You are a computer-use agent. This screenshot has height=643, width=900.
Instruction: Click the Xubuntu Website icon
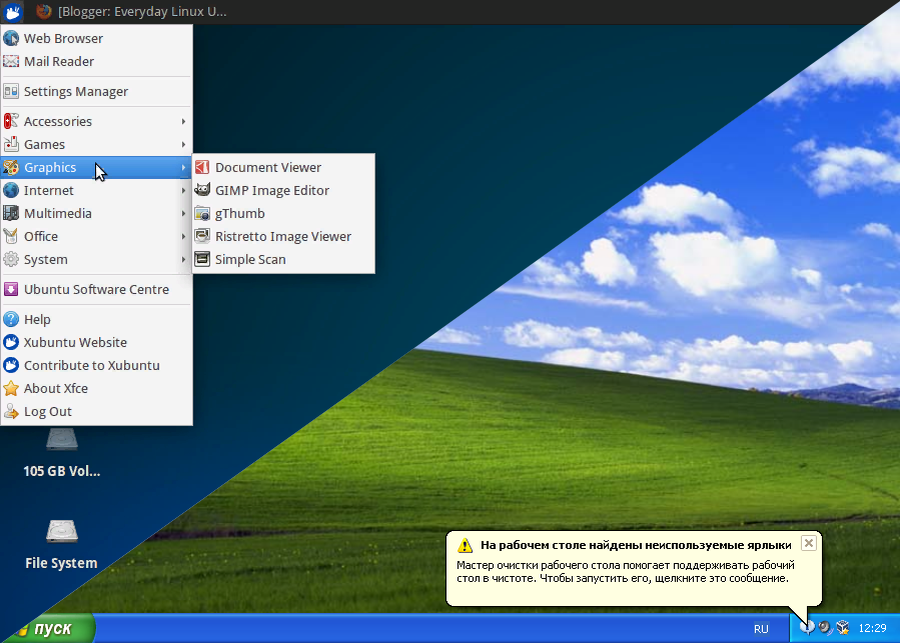click(x=11, y=342)
